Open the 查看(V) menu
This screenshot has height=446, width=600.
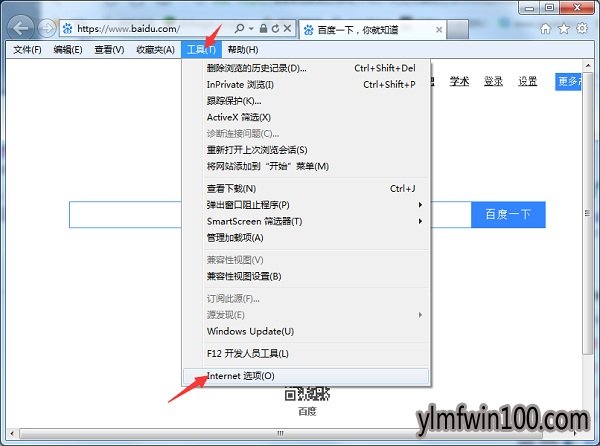point(109,50)
